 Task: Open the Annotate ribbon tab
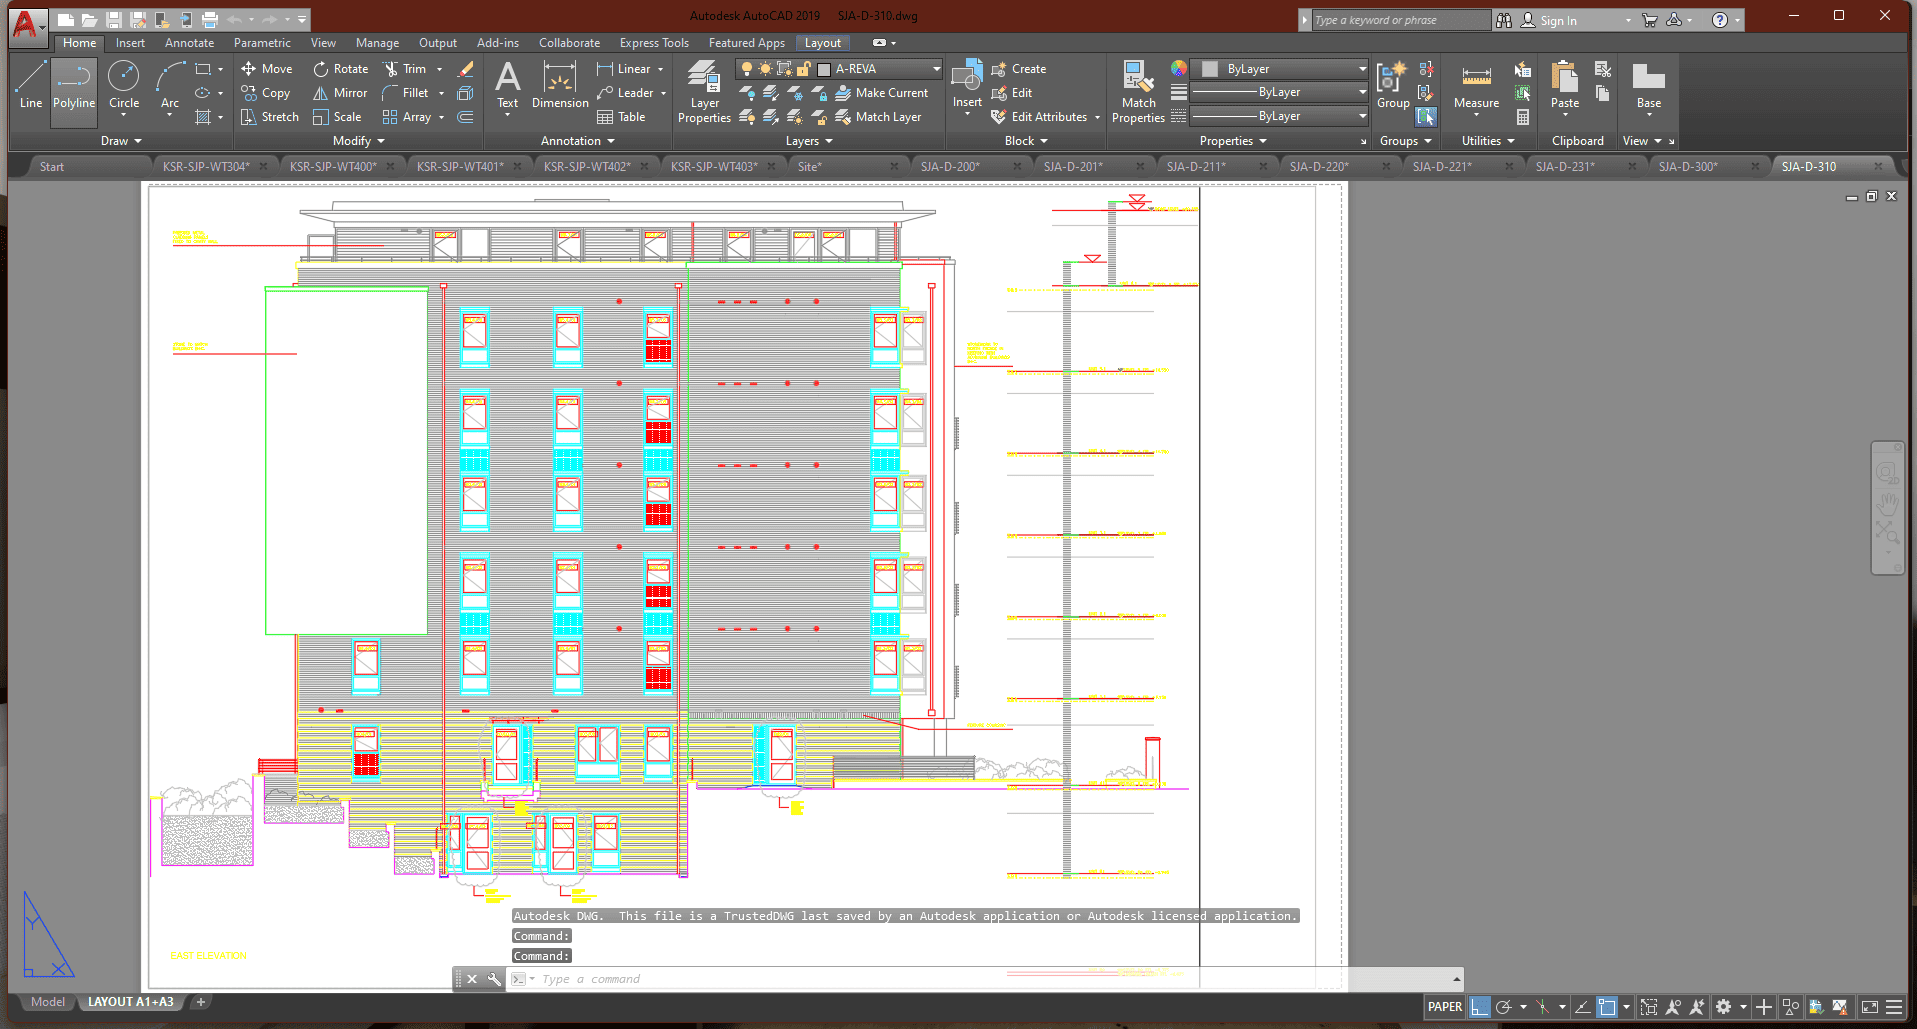pos(189,43)
